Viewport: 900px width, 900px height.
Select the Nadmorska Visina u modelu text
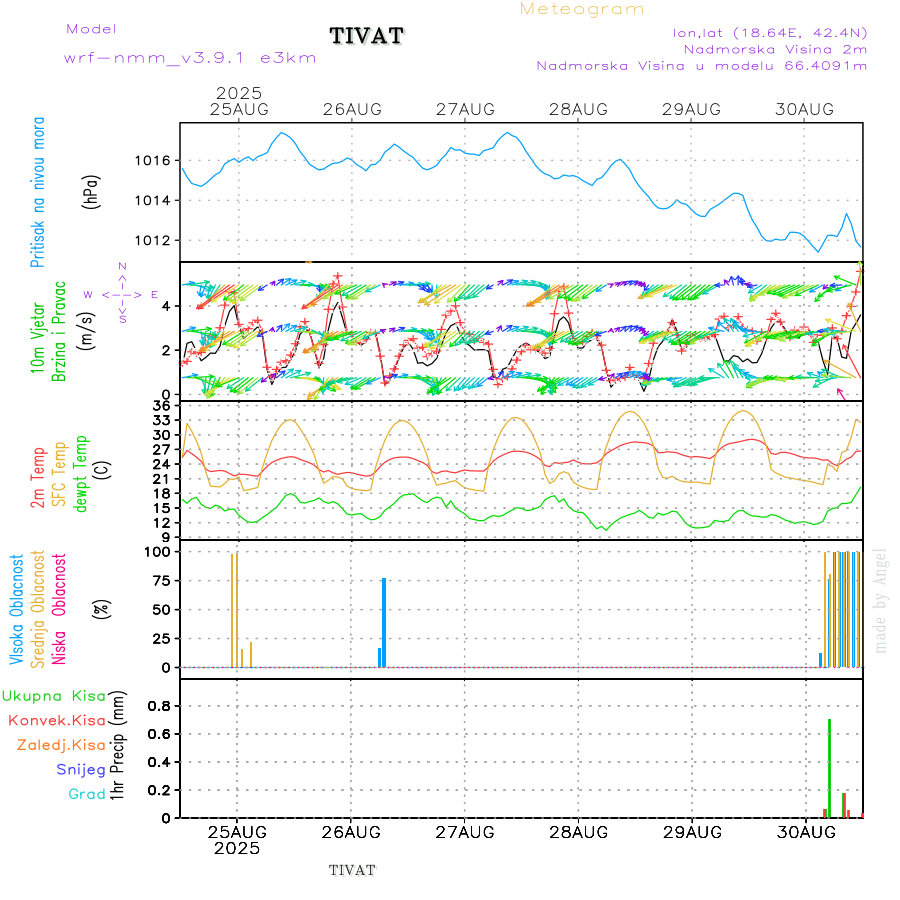pyautogui.click(x=701, y=66)
